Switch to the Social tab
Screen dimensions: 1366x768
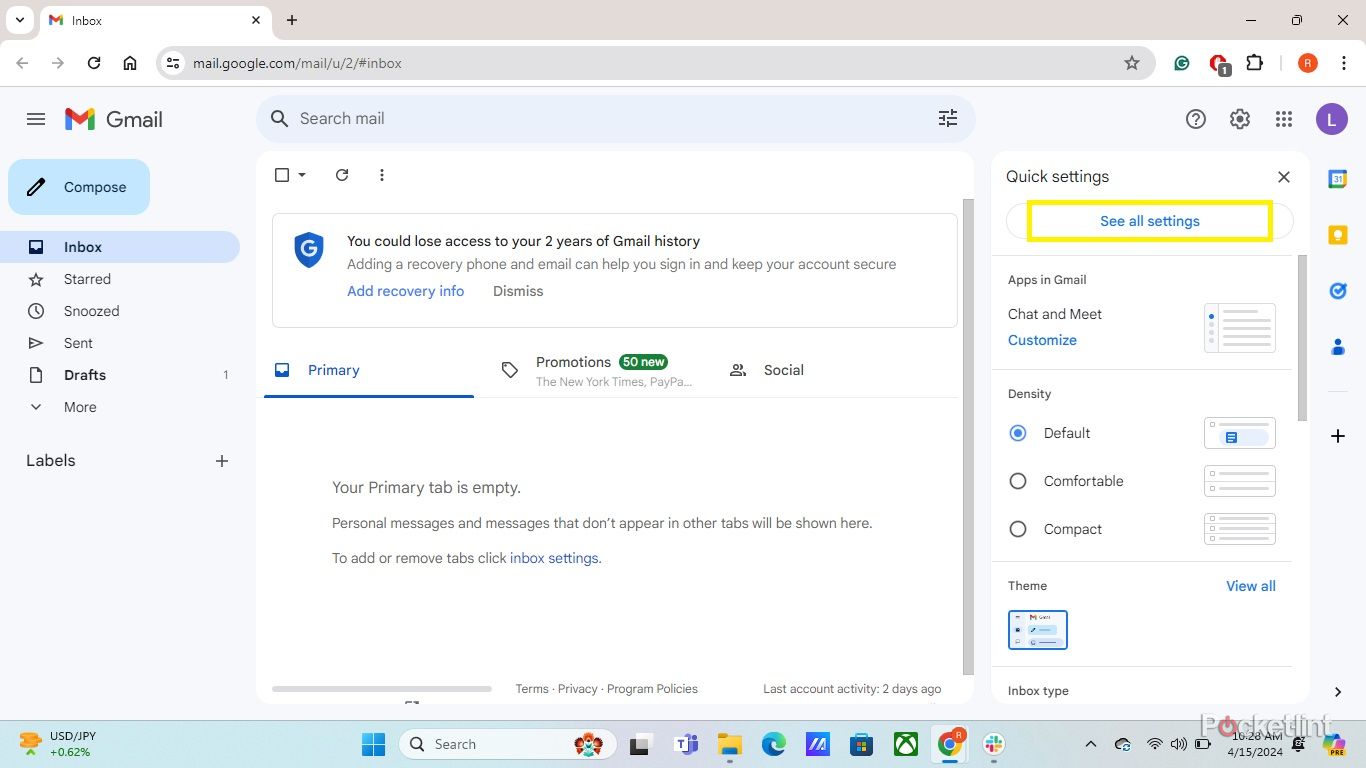tap(783, 370)
